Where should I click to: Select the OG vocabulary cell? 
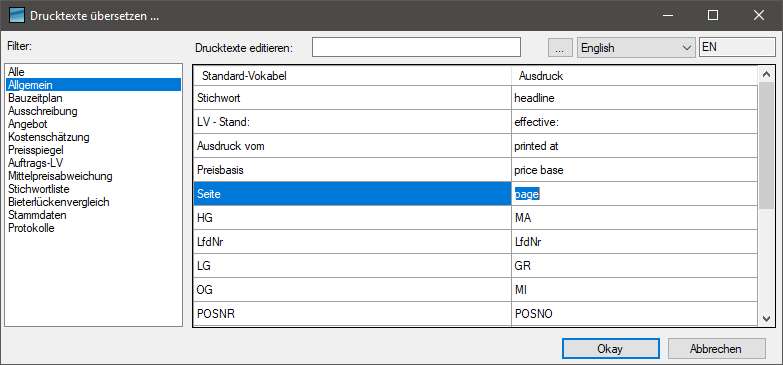[x=353, y=290]
